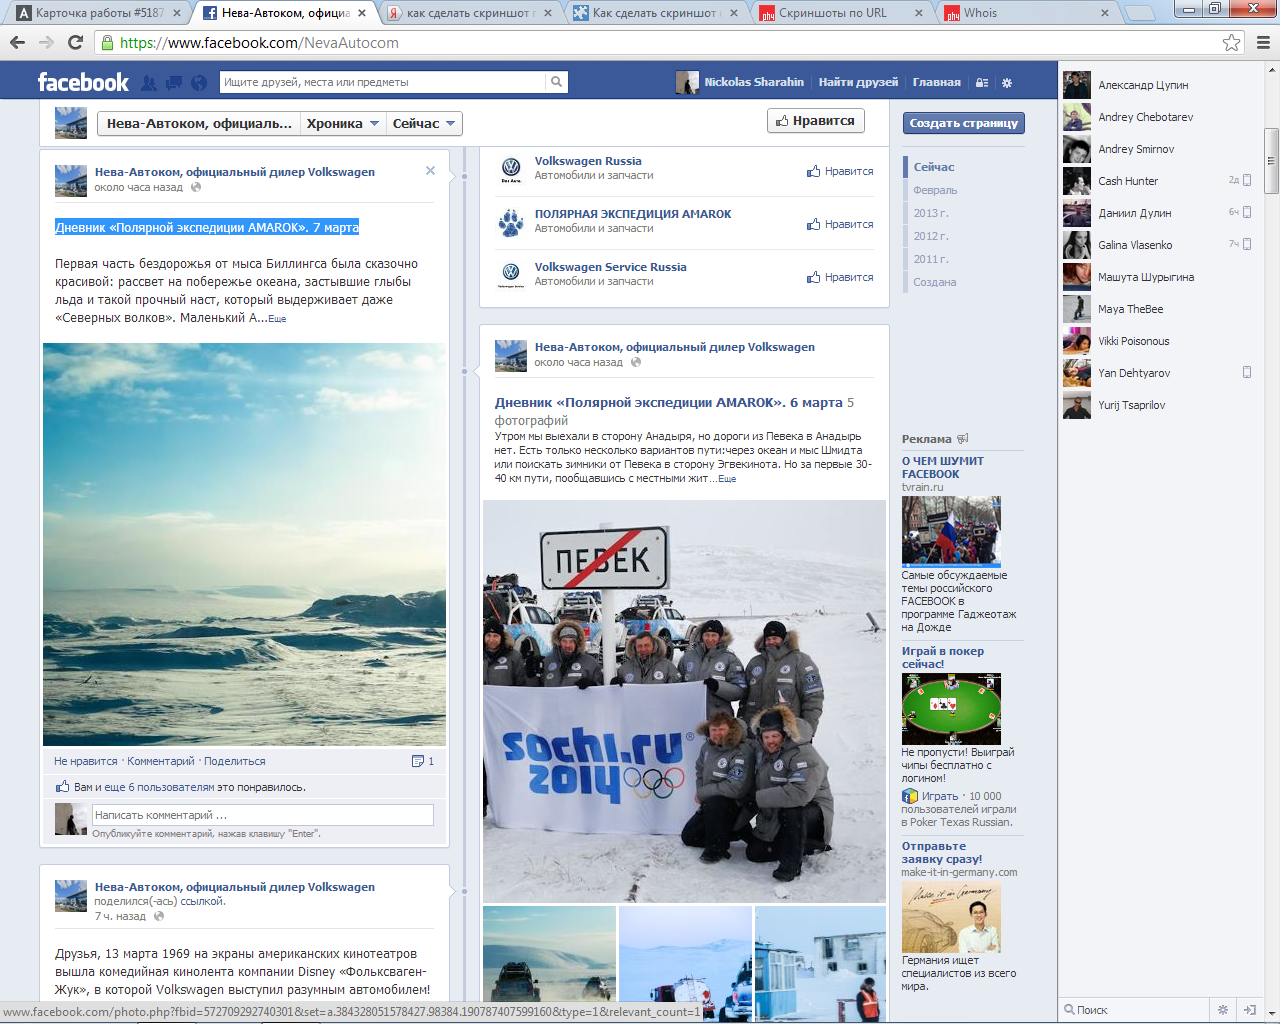This screenshot has width=1280, height=1024.
Task: Click Нева-Автоком page thumbnail in header
Action: click(71, 123)
